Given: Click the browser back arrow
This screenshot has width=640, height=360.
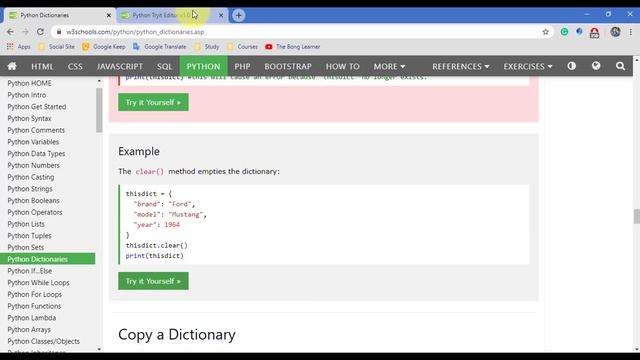Looking at the screenshot, I should click(10, 32).
